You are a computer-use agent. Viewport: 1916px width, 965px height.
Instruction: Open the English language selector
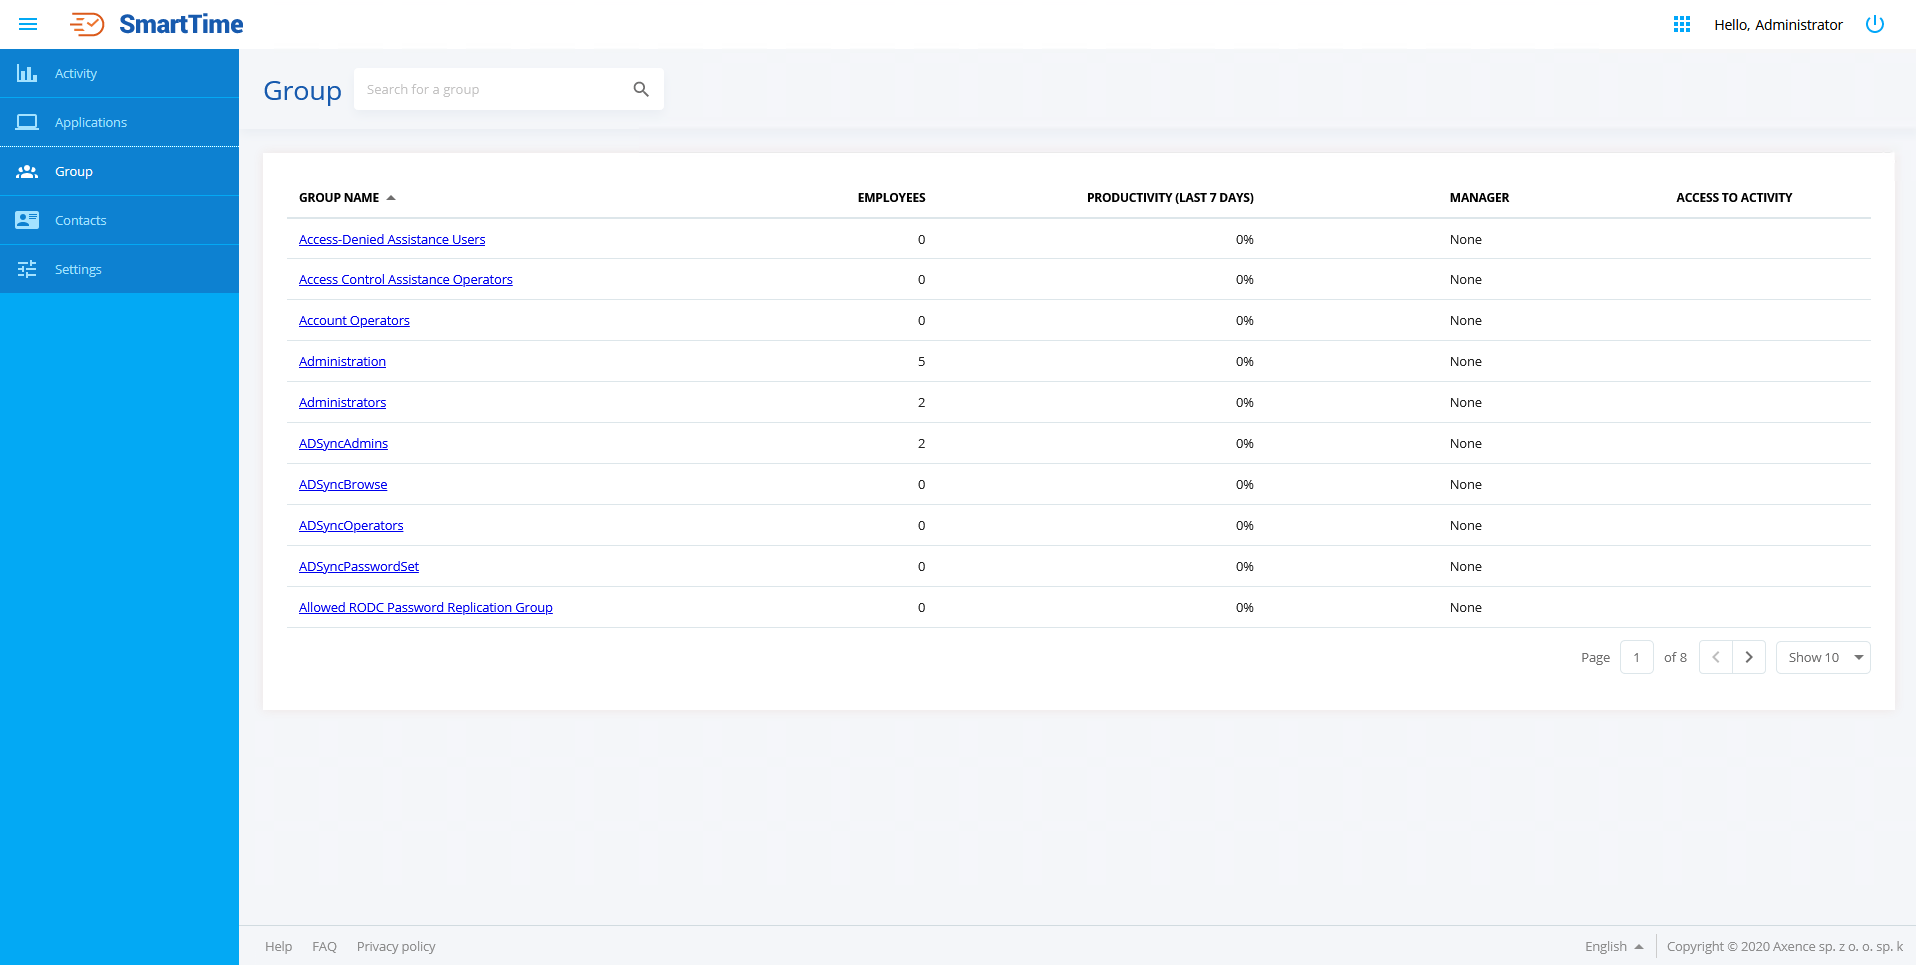coord(1613,946)
